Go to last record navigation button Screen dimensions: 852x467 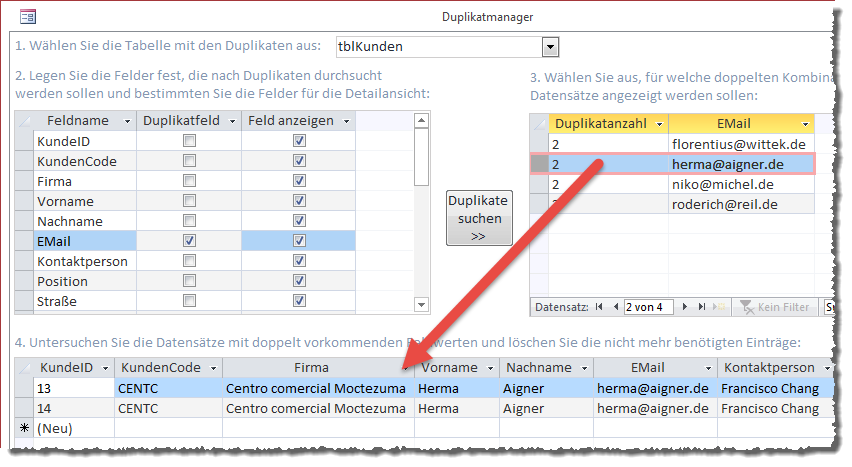coord(701,307)
